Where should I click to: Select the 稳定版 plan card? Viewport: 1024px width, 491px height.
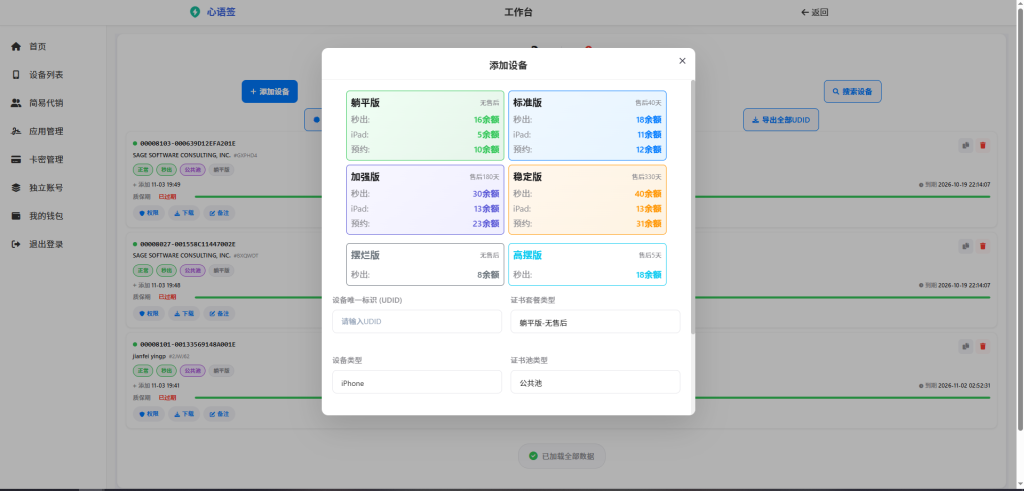[x=587, y=200]
